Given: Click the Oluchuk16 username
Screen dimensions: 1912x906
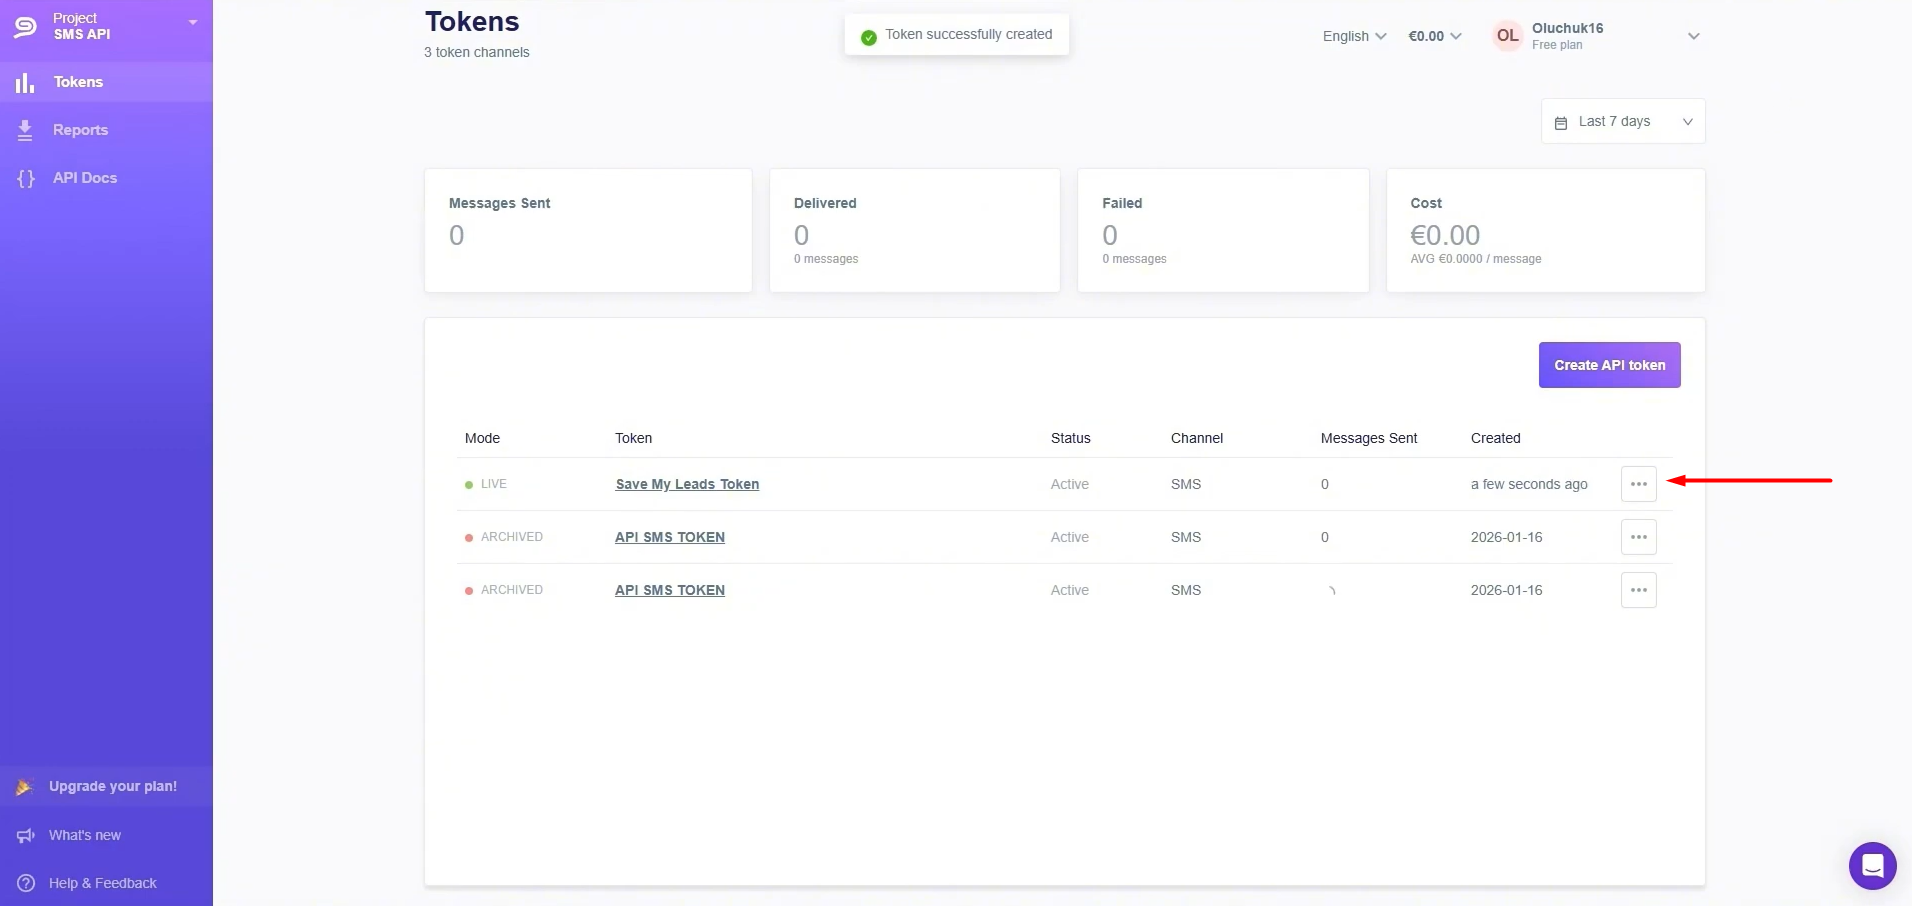Looking at the screenshot, I should coord(1567,28).
